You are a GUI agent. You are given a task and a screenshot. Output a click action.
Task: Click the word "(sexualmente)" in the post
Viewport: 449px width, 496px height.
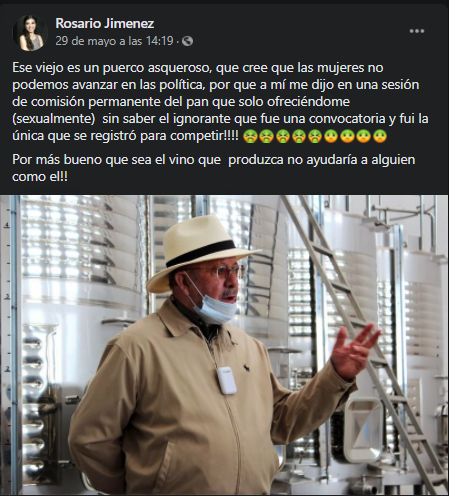click(54, 119)
